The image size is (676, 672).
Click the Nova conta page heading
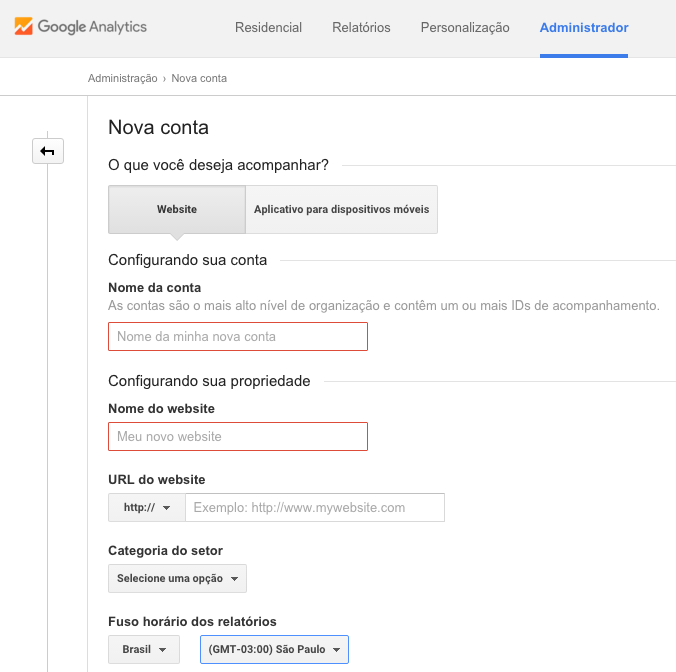tap(158, 128)
